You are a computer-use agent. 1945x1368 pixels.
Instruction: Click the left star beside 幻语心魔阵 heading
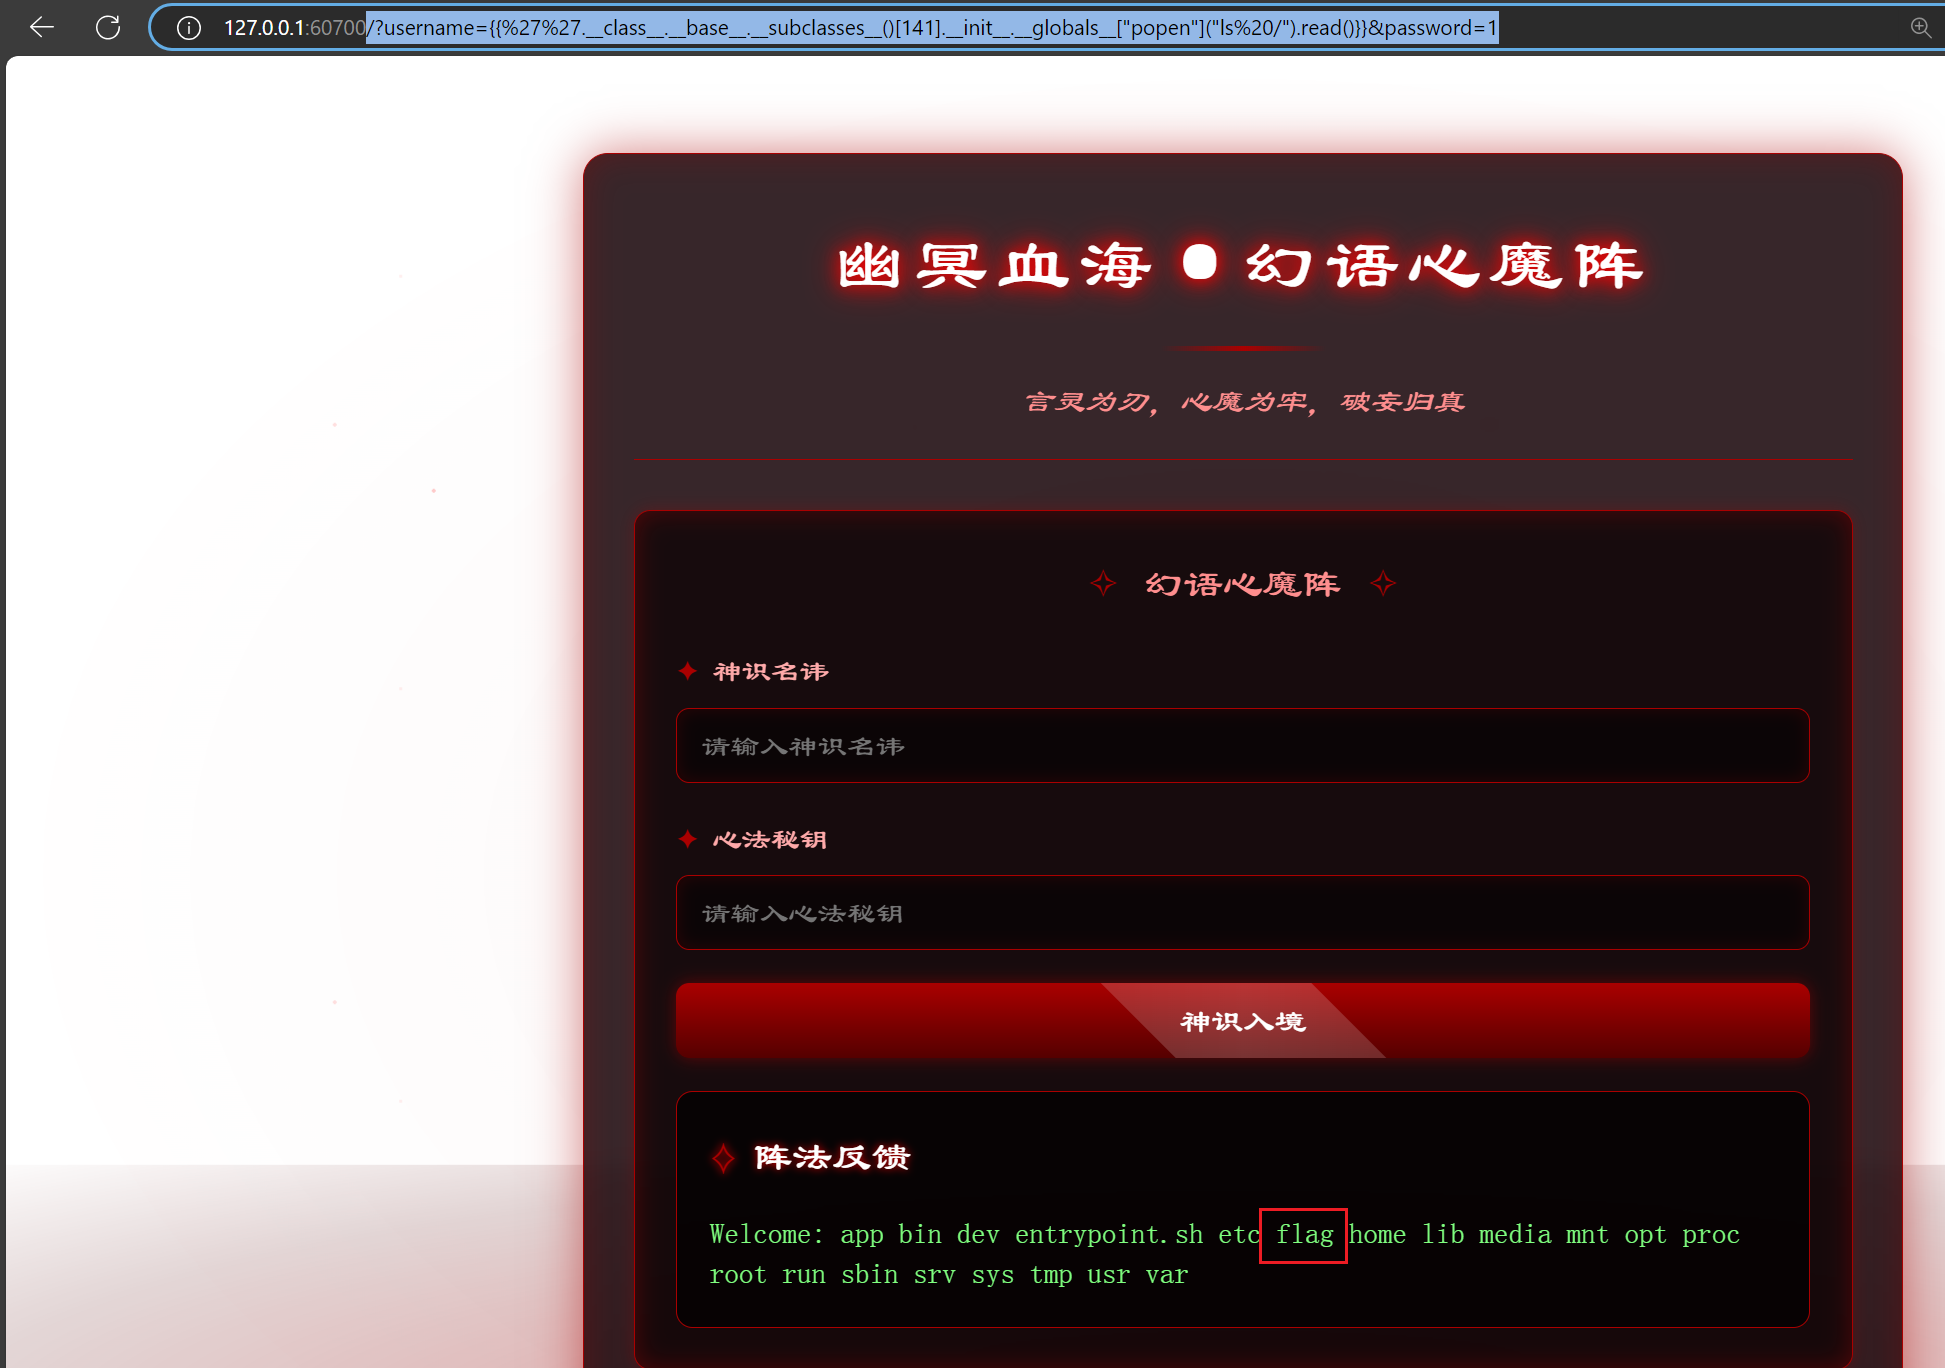pos(1103,583)
